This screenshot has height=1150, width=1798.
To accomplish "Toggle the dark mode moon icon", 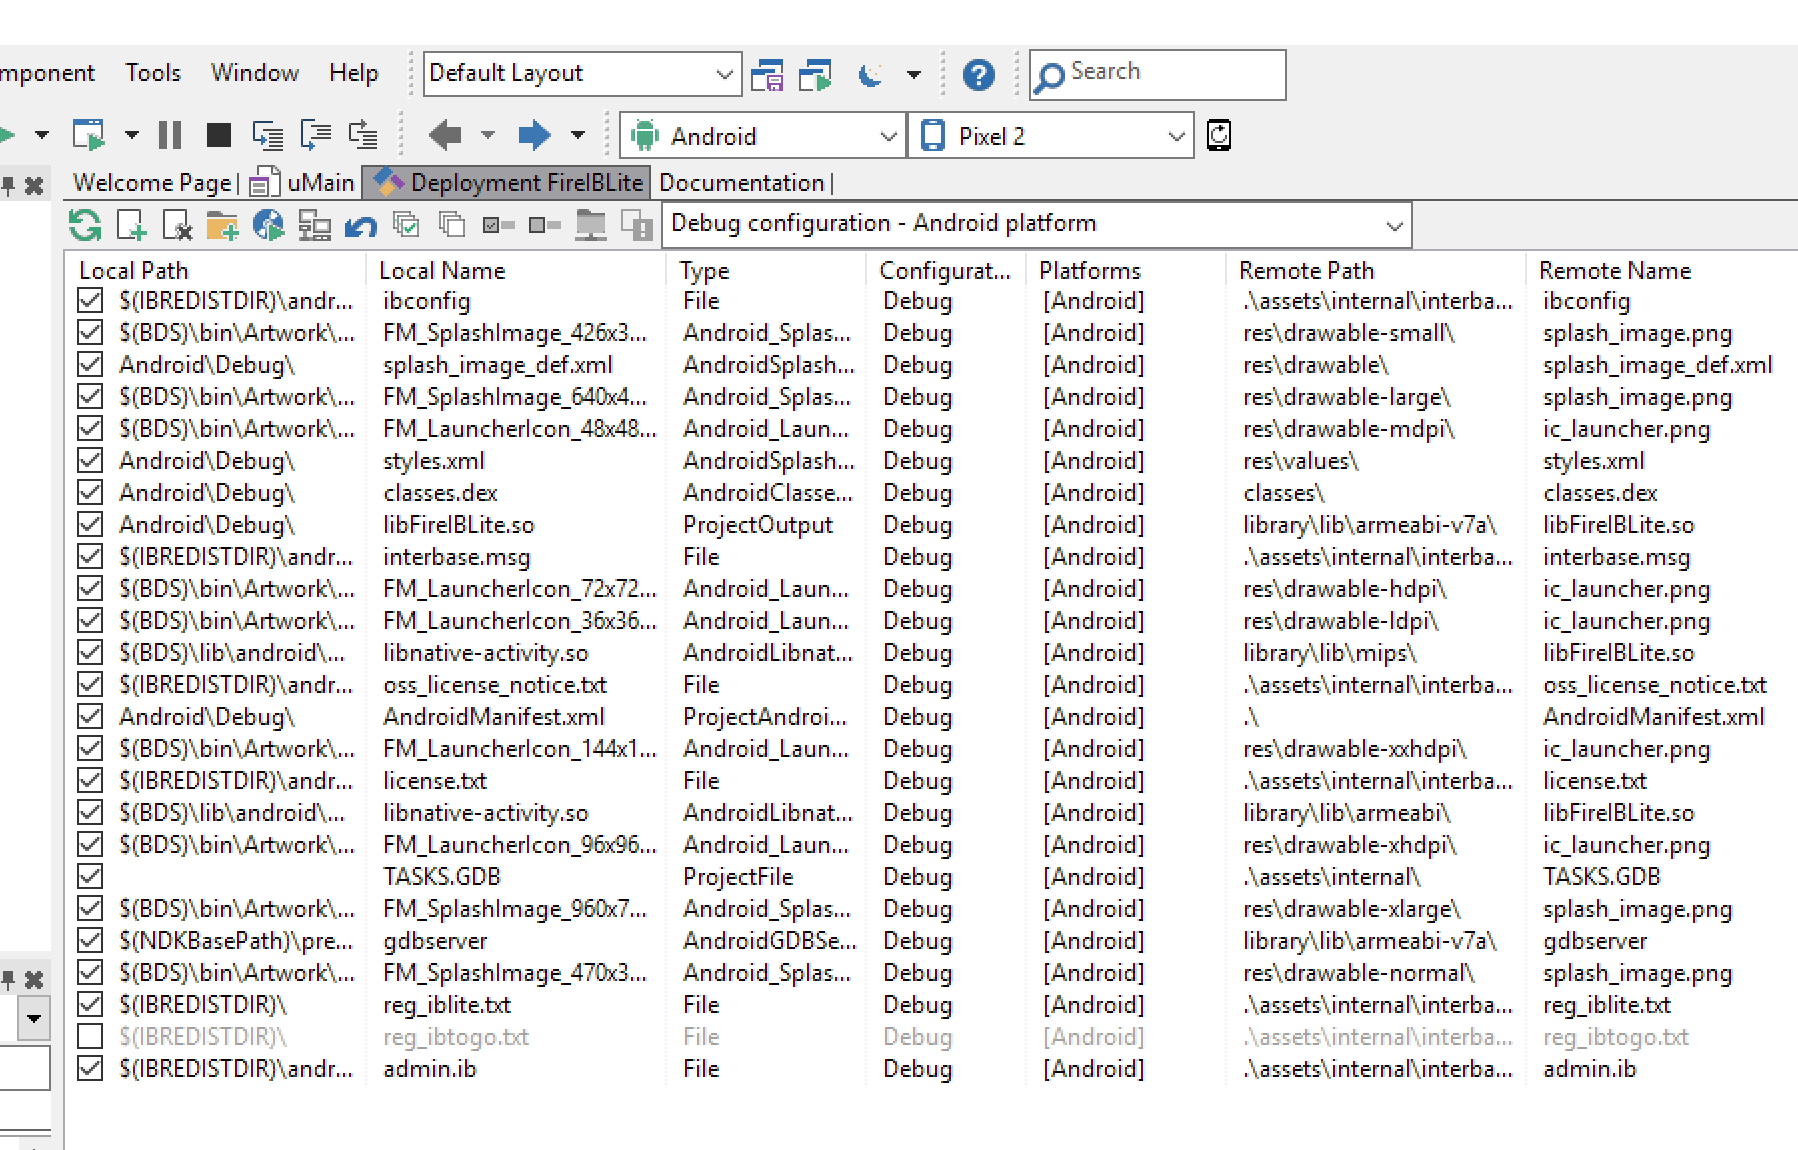I will pyautogui.click(x=870, y=75).
